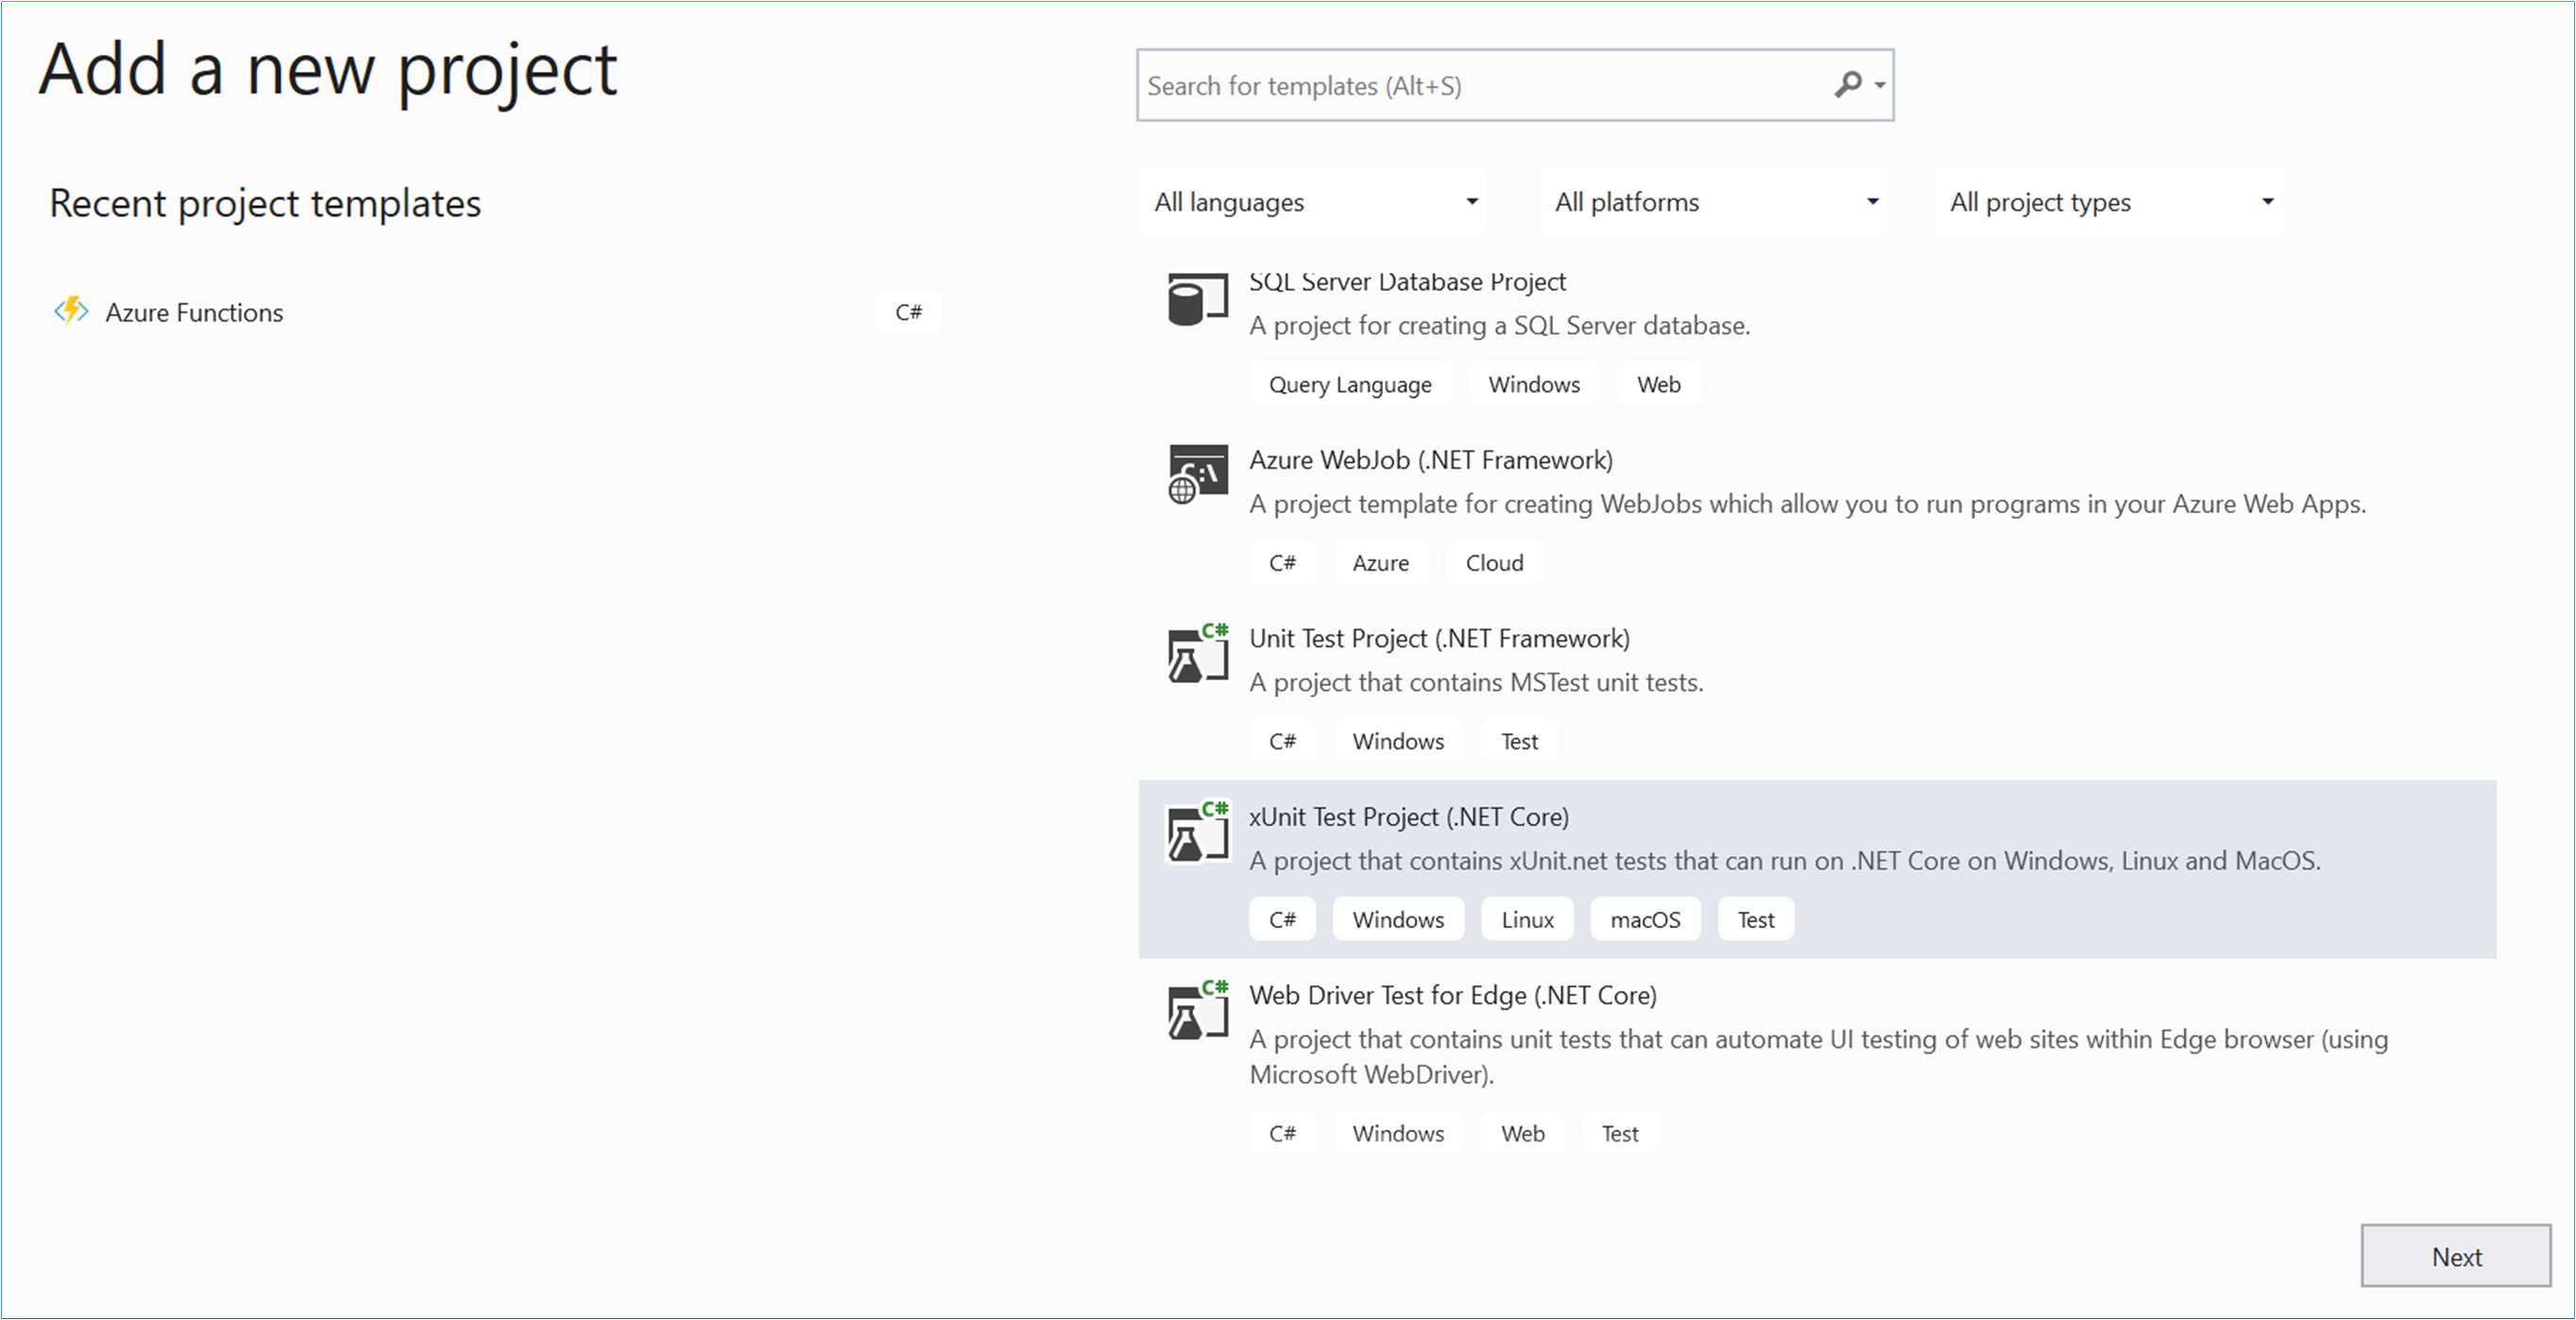Click the Web Driver Test for Edge icon
The width and height of the screenshot is (2576, 1320).
point(1197,1011)
